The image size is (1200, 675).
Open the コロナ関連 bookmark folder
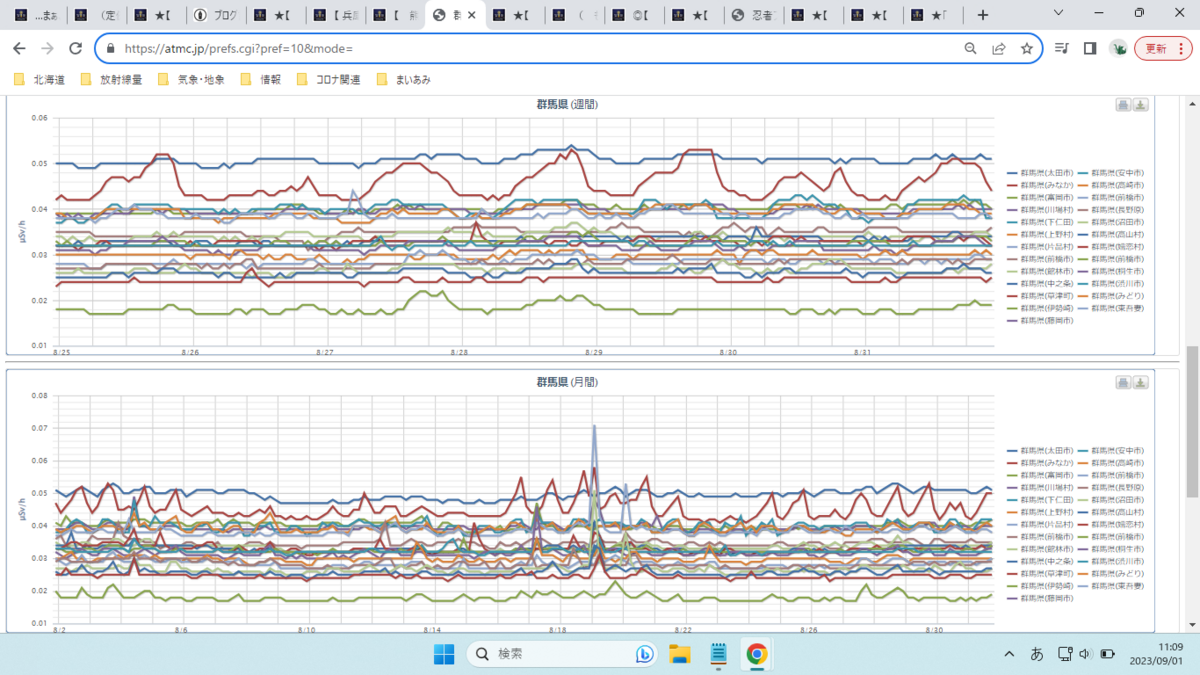(x=329, y=79)
